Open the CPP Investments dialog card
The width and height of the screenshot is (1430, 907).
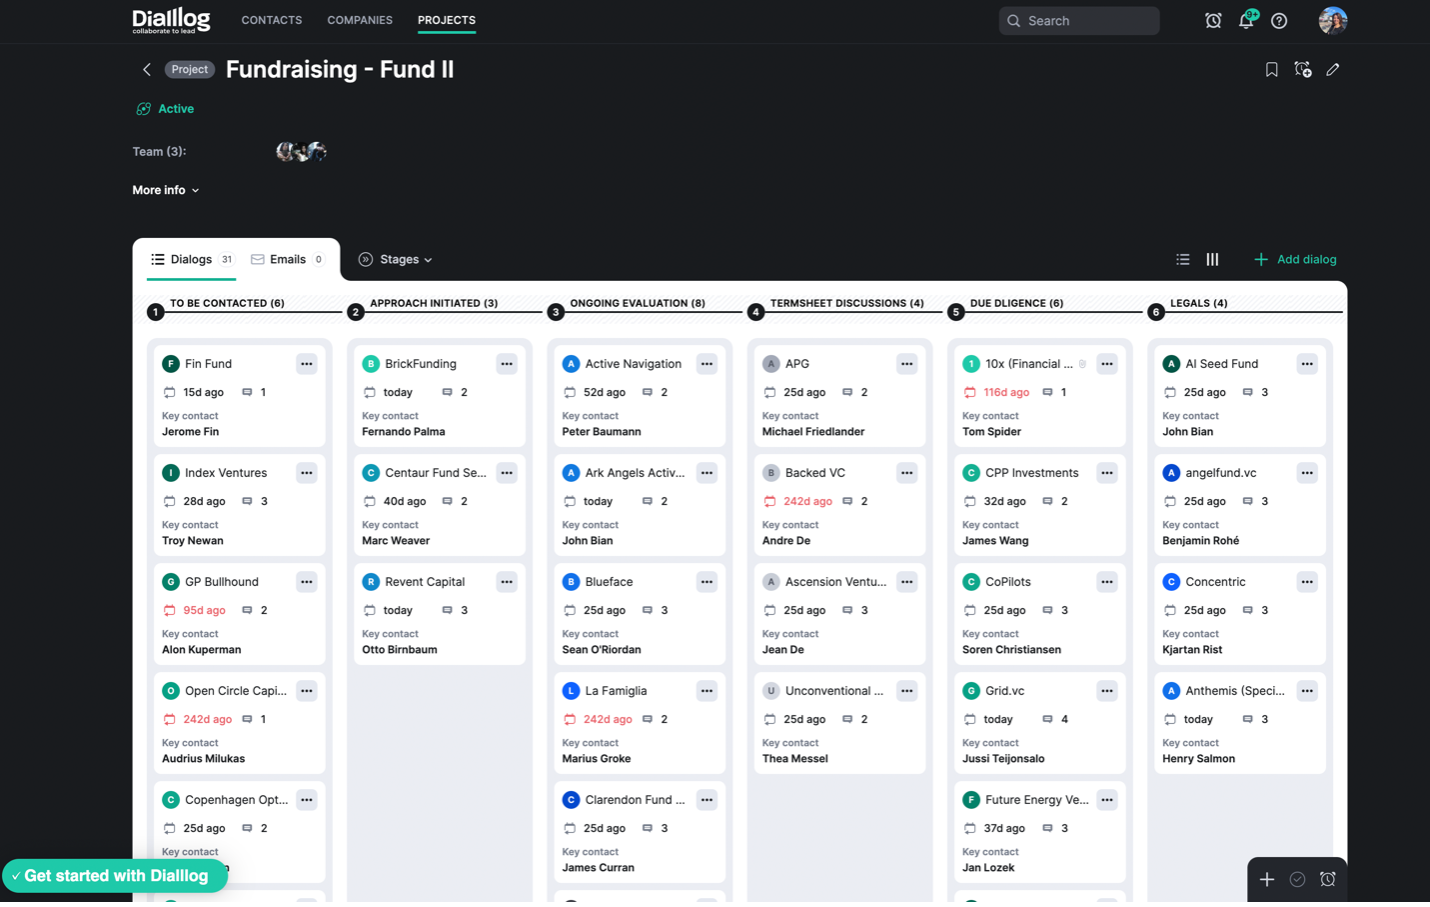(x=1039, y=506)
